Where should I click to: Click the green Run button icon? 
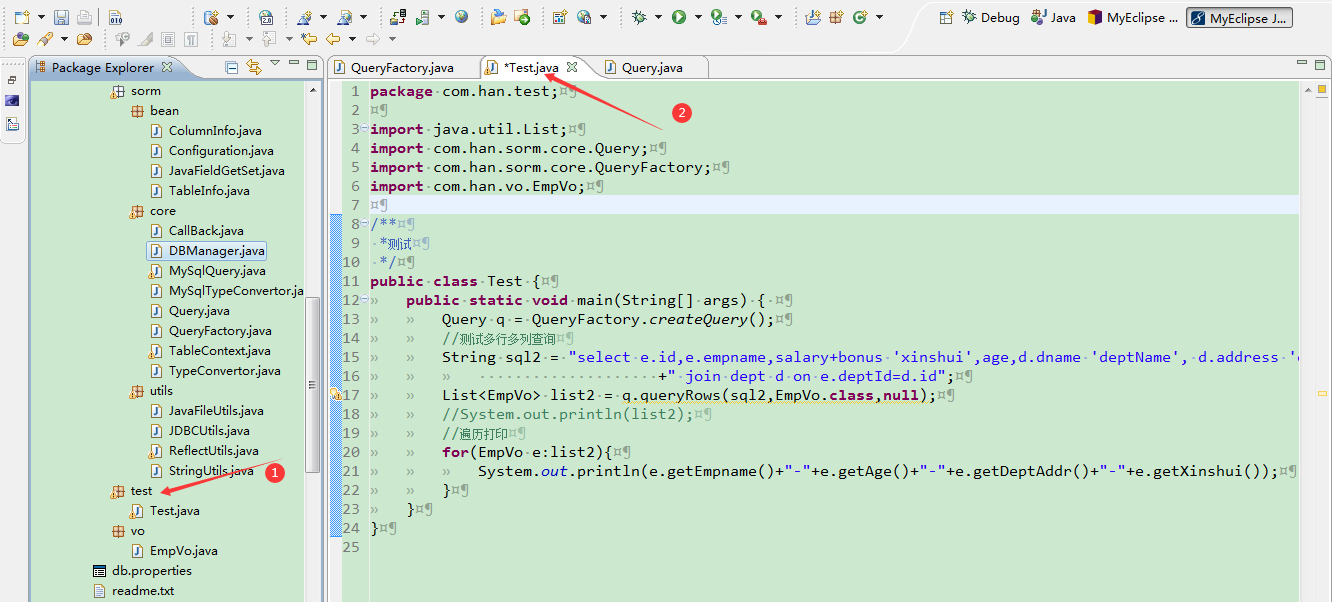pyautogui.click(x=679, y=17)
